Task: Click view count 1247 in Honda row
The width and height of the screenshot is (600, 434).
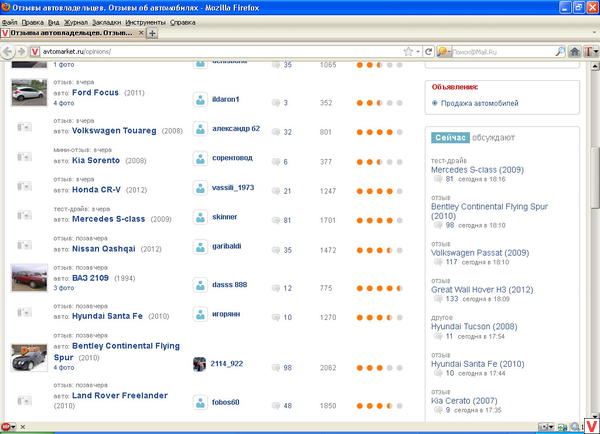Action: click(x=328, y=191)
